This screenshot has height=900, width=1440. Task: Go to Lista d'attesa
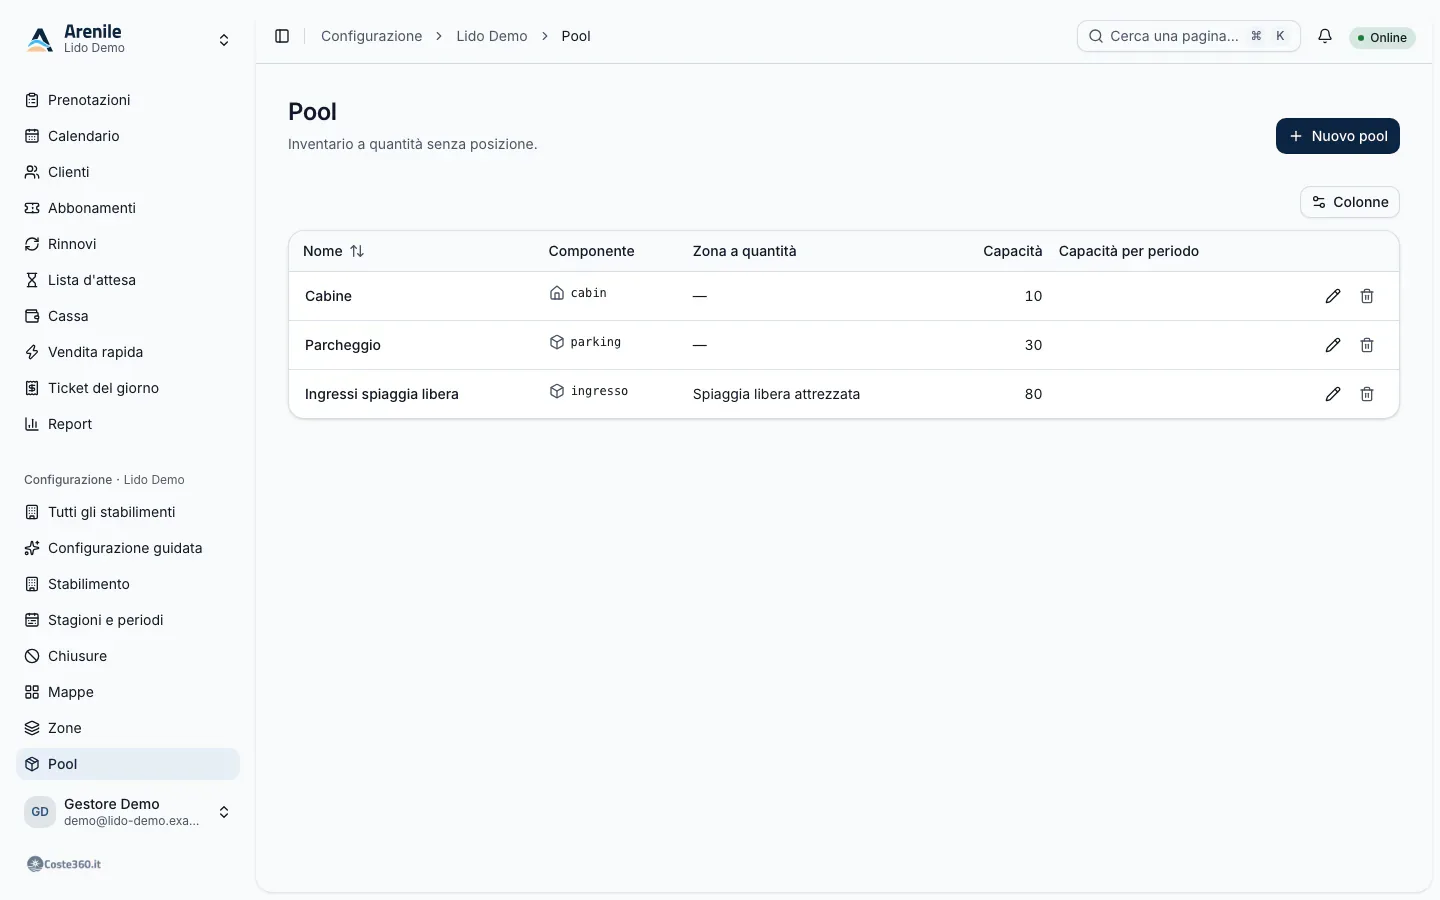coord(128,280)
